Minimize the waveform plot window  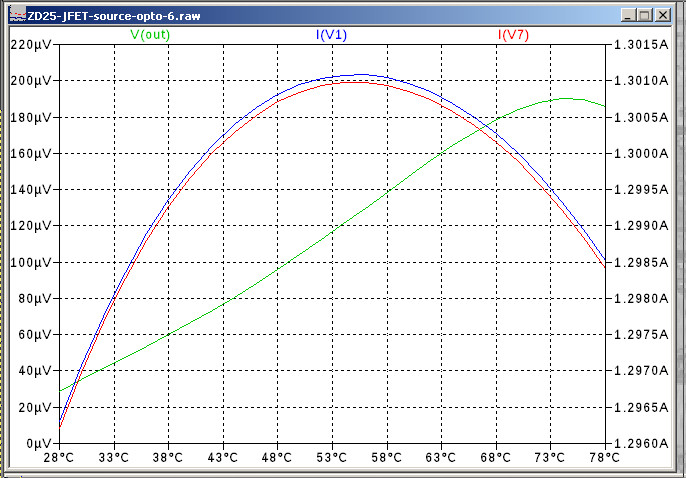[x=628, y=15]
